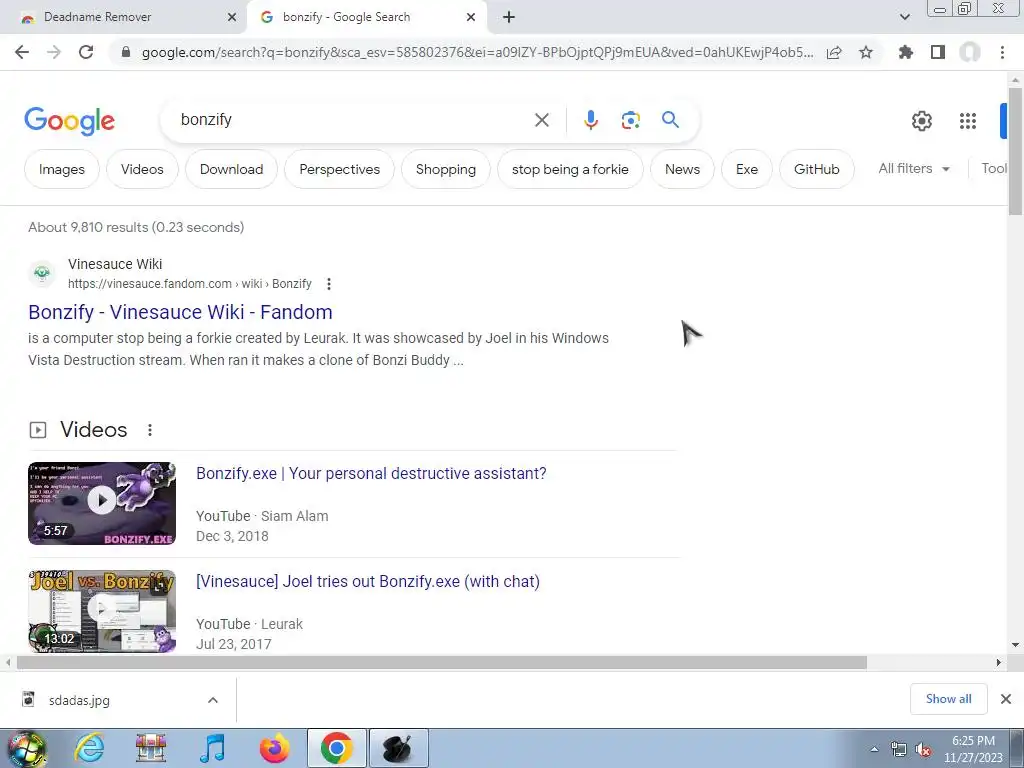Select the Perspectives filter chip
Screen dimensions: 1024x768
click(x=339, y=169)
